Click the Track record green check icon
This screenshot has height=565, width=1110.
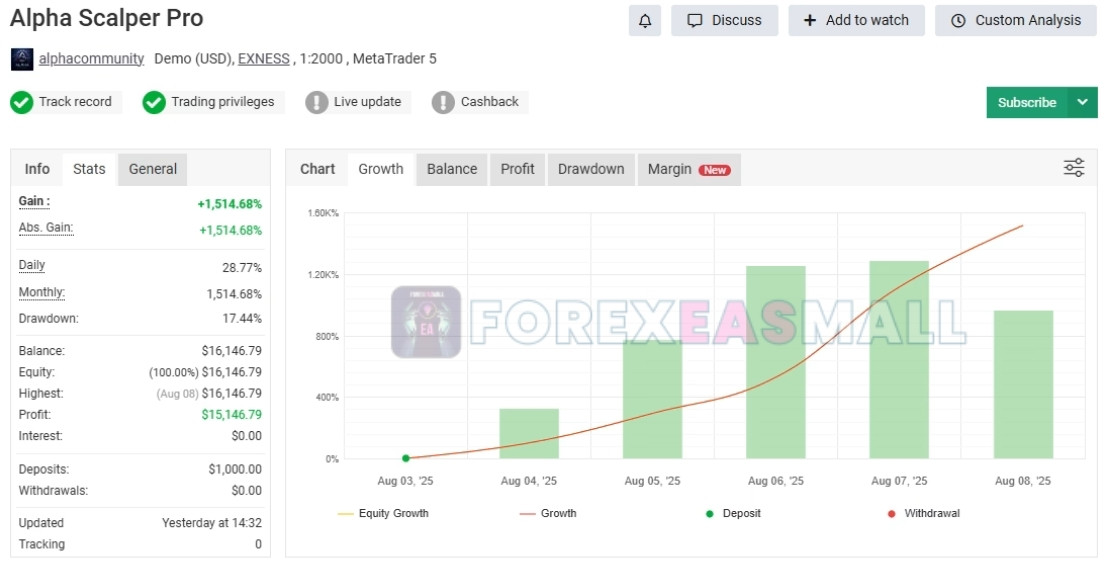pos(21,103)
